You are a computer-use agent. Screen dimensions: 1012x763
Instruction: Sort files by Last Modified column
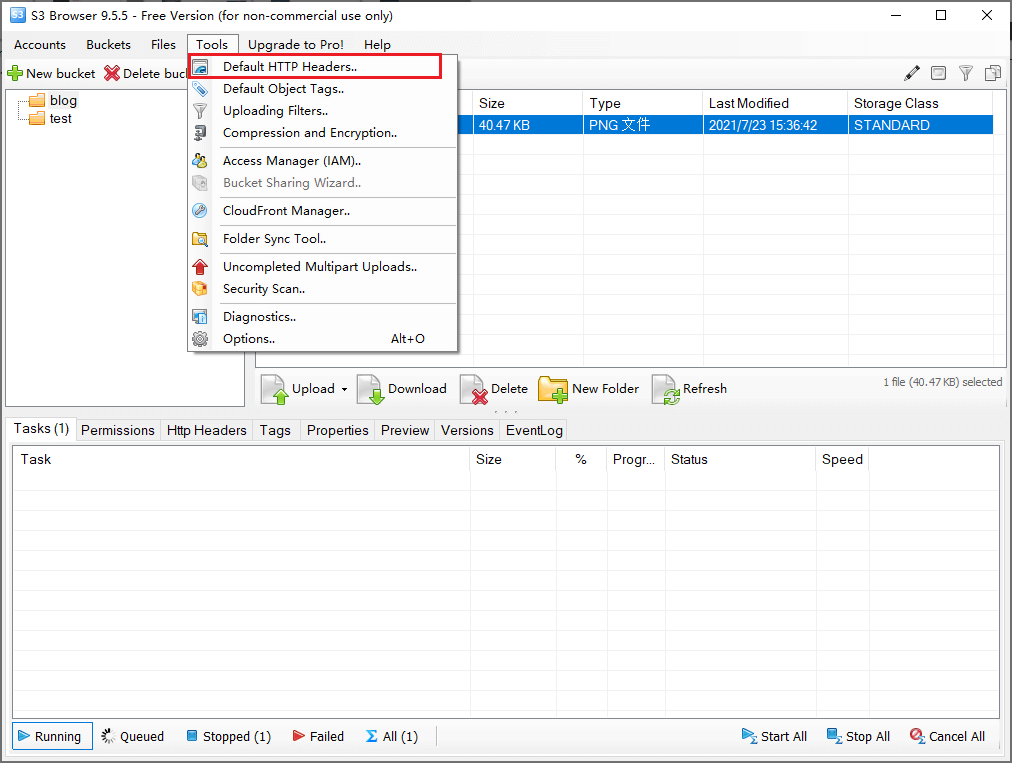774,103
